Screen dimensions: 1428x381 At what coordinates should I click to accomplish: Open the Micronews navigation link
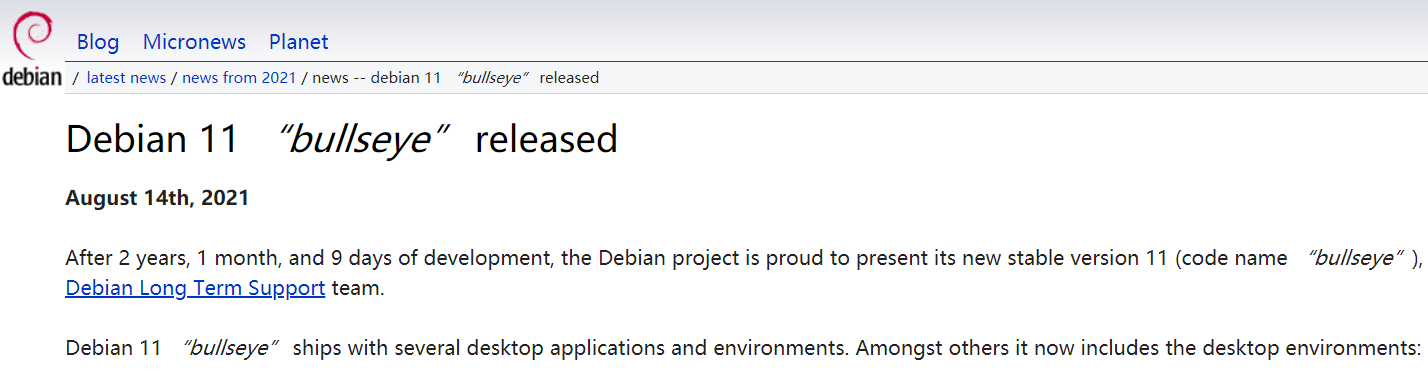194,42
